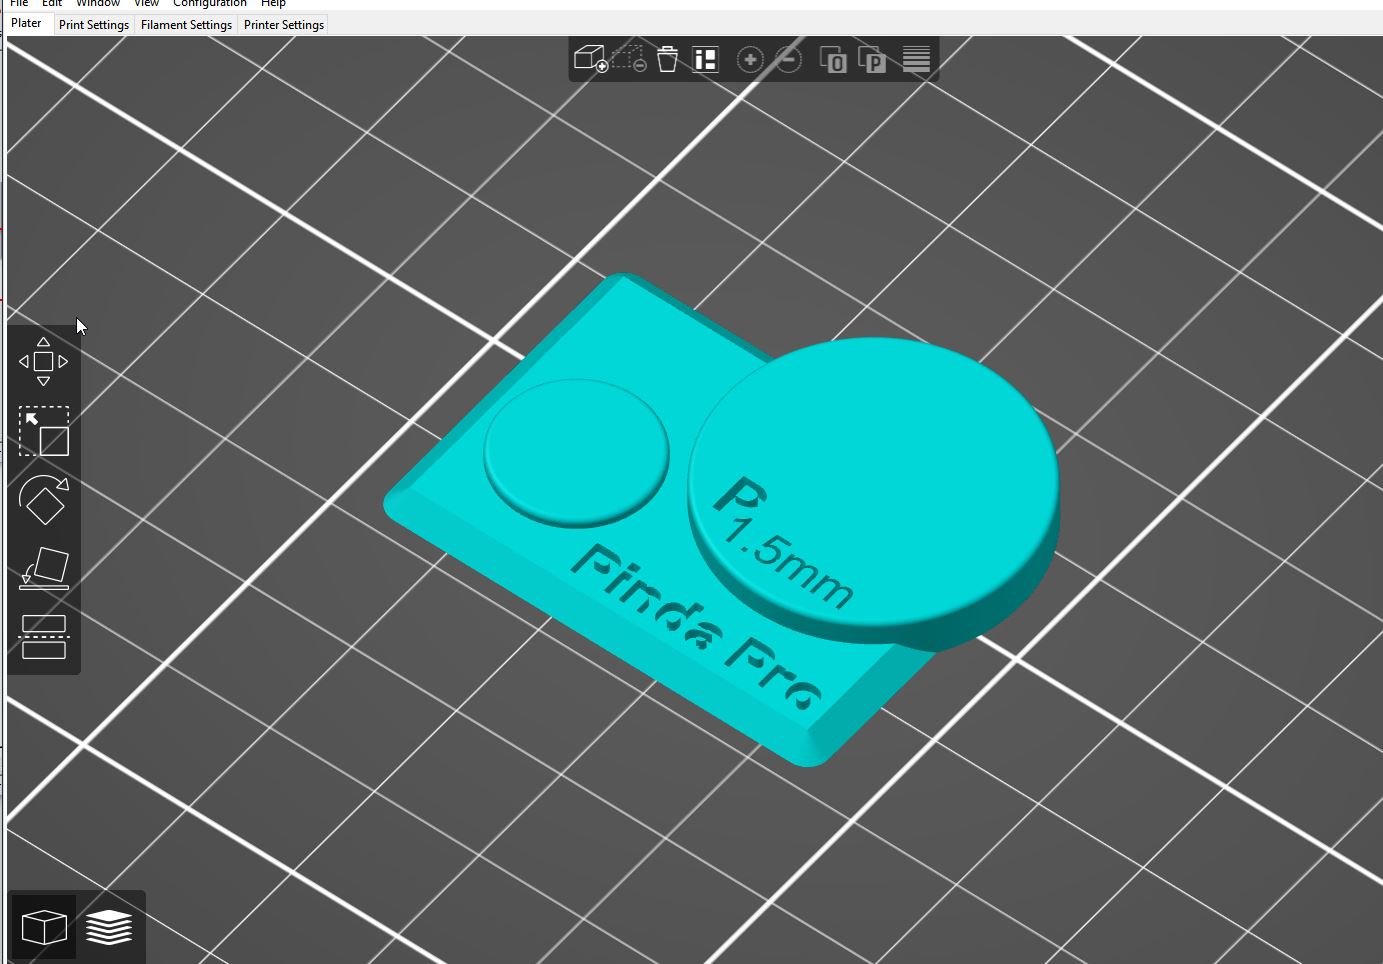
Task: Click the Delete selected object icon
Action: coord(629,59)
